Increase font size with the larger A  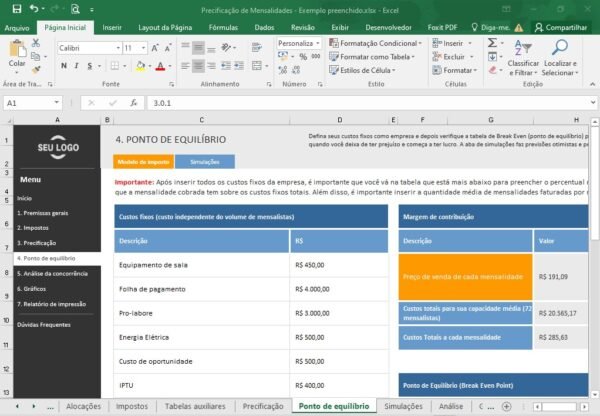click(155, 48)
